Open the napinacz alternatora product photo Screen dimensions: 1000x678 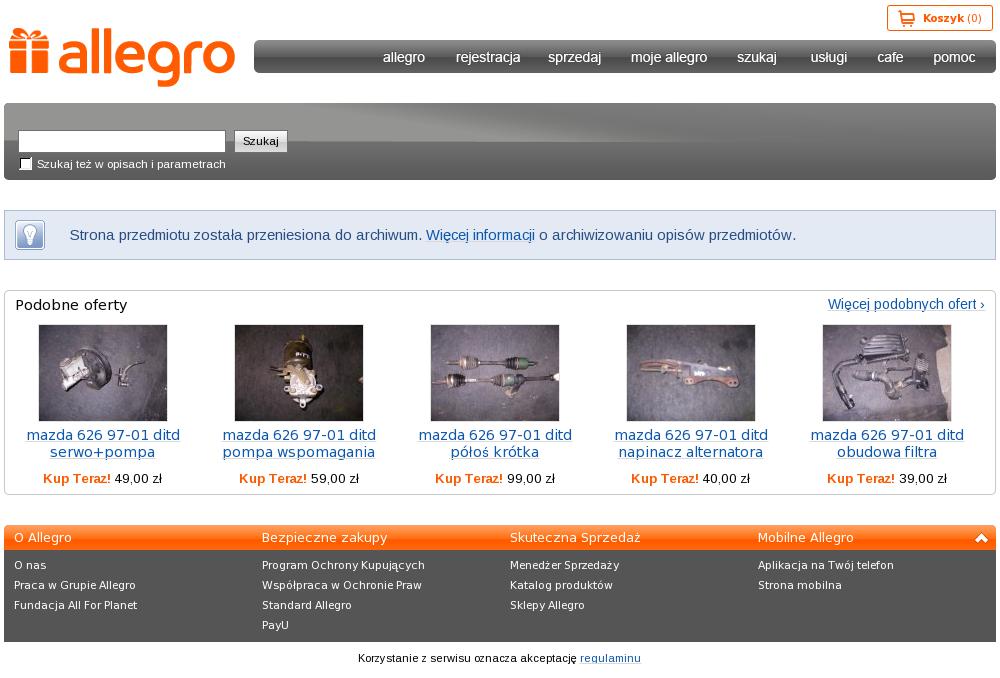click(691, 372)
